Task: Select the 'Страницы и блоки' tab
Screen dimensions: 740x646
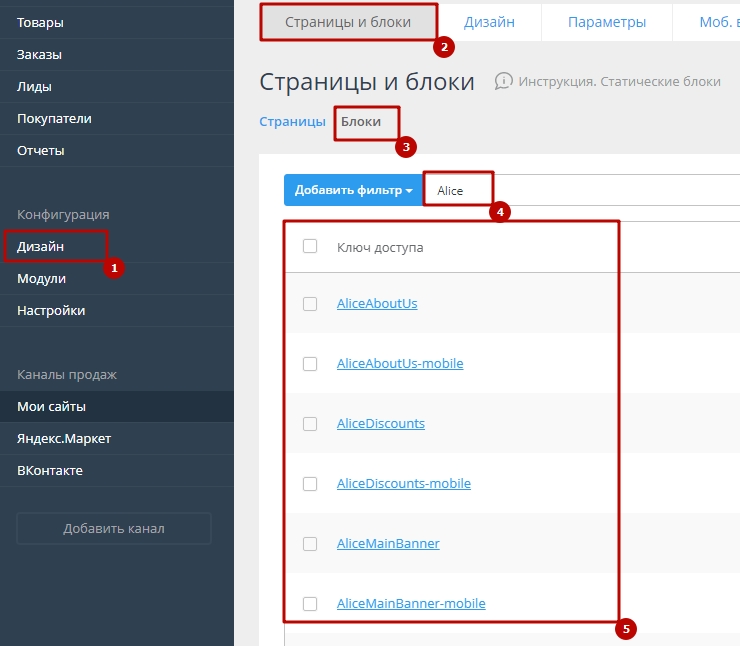Action: (x=348, y=22)
